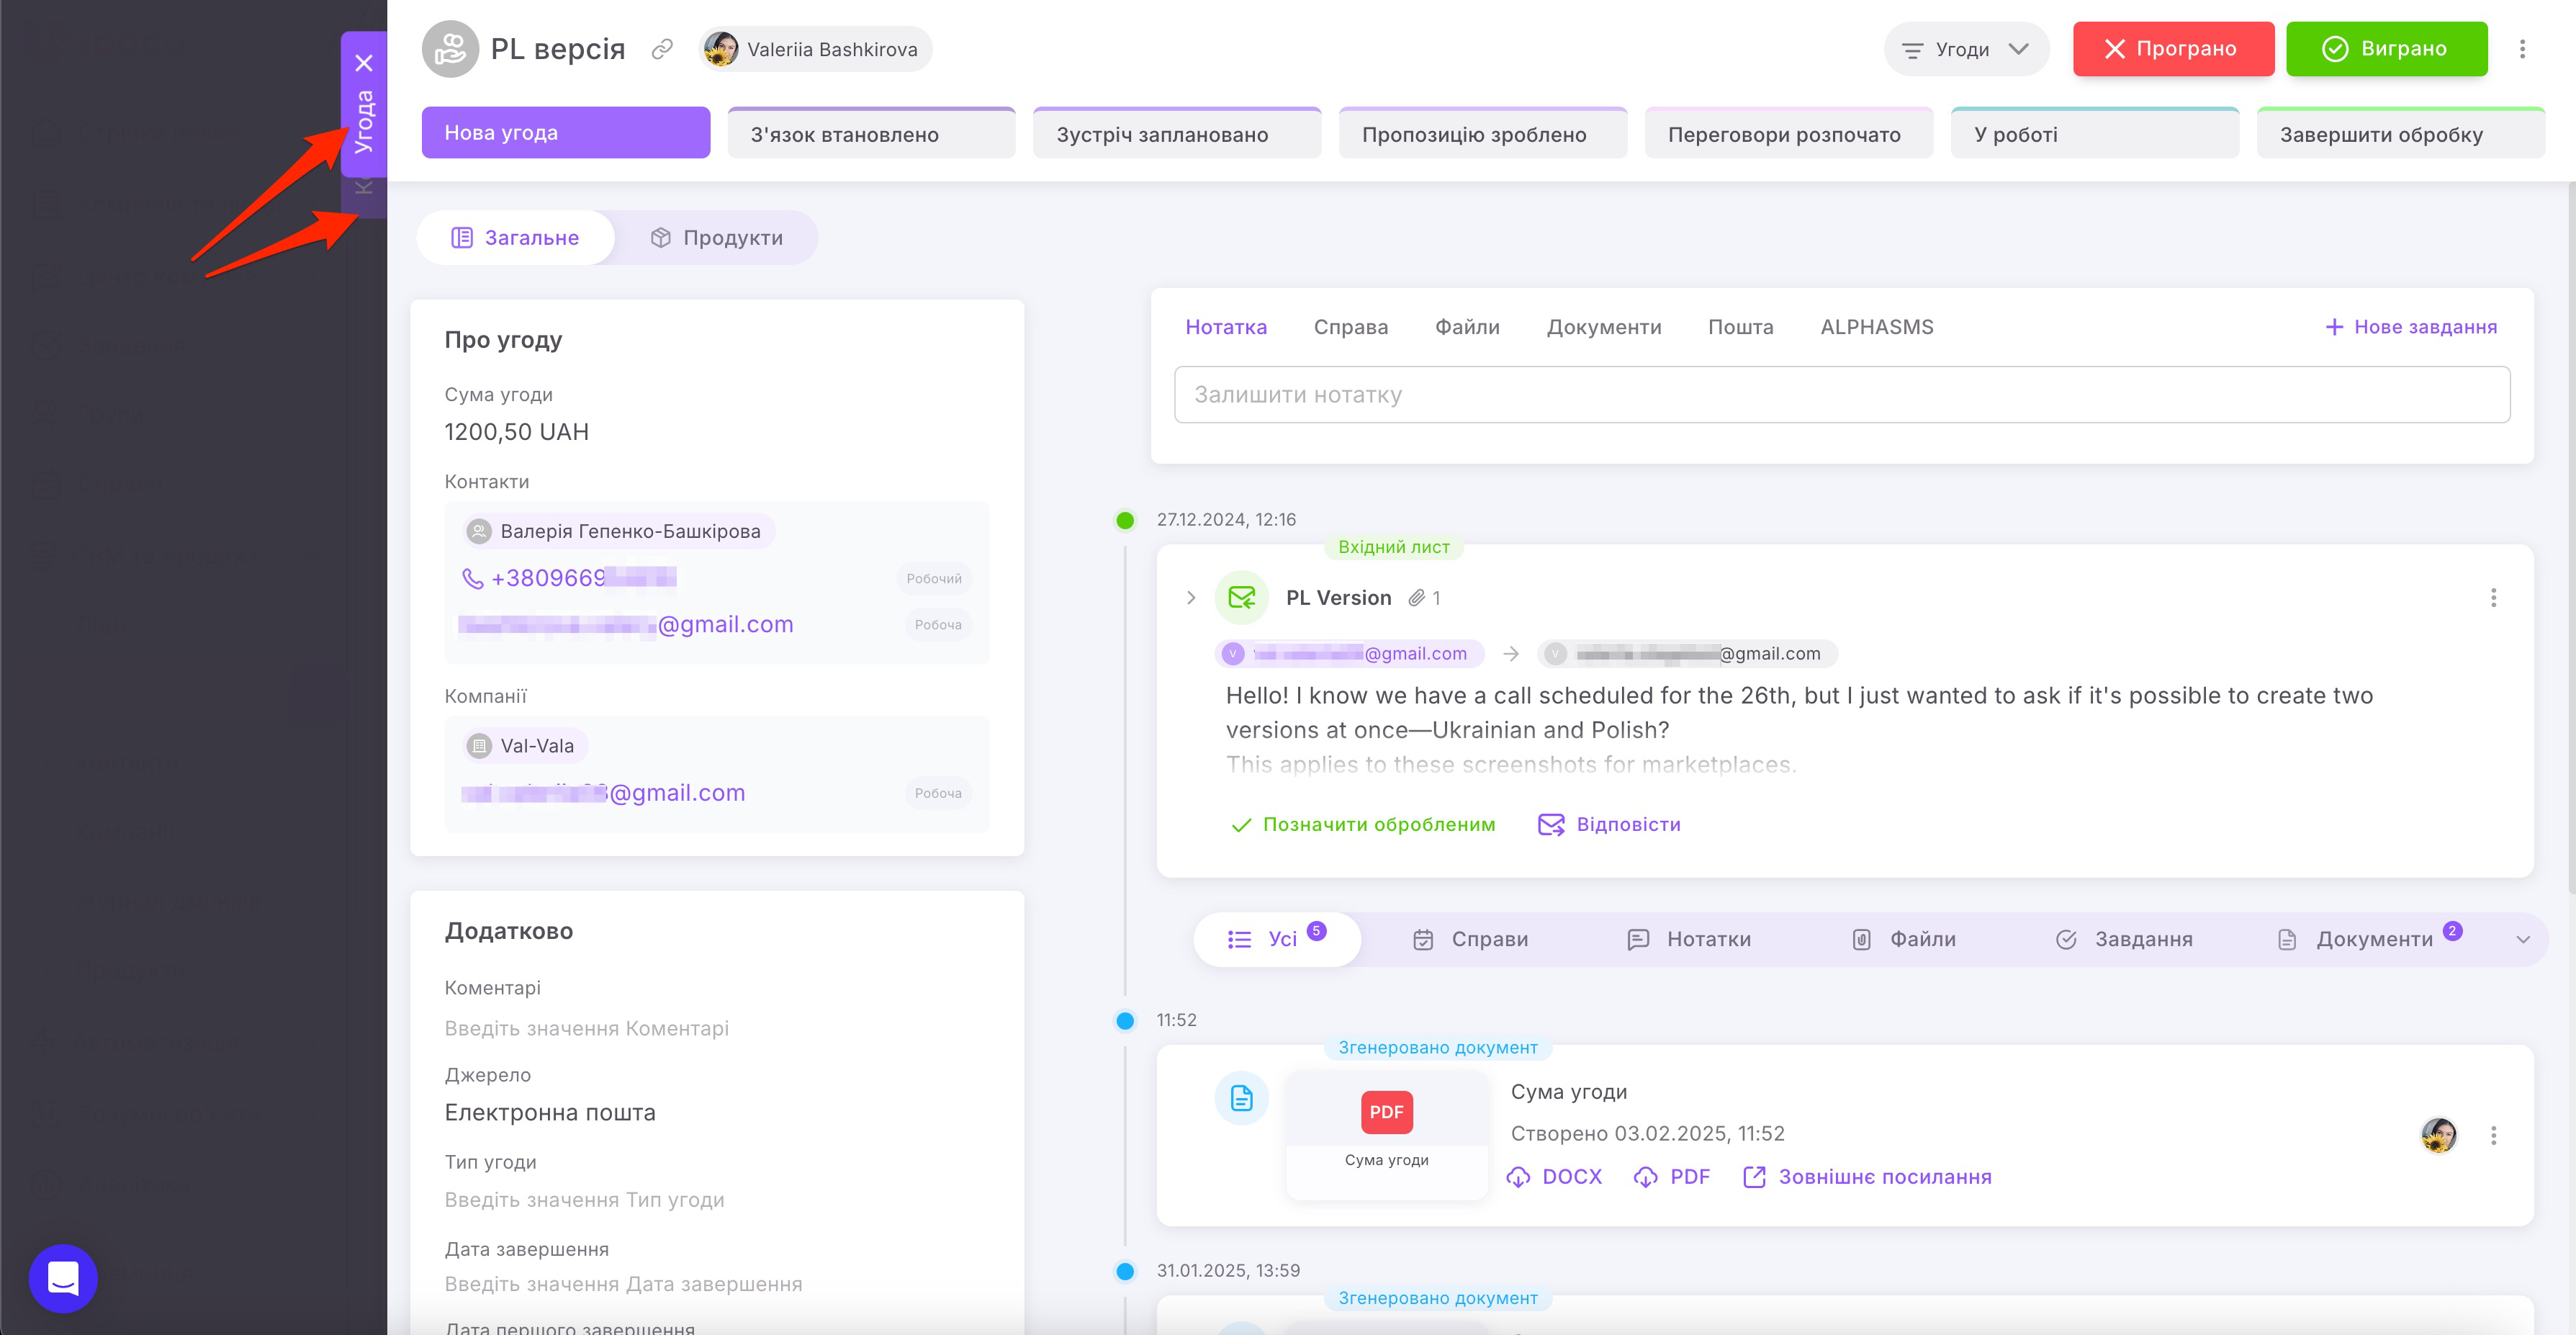The width and height of the screenshot is (2576, 1335).
Task: Click the copy link icon beside PL версія
Action: click(x=661, y=49)
